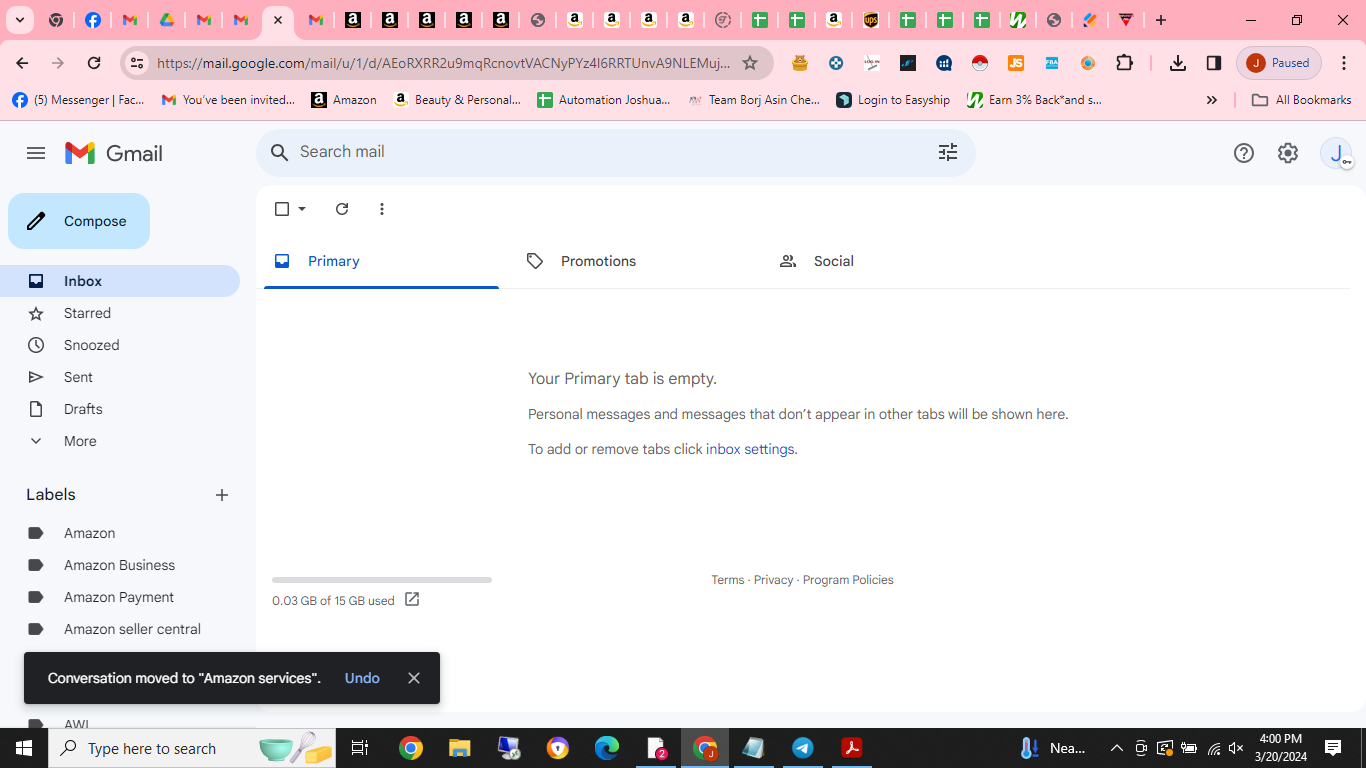The height and width of the screenshot is (768, 1366).
Task: Open Microsoft Edge from the taskbar
Action: tap(607, 748)
